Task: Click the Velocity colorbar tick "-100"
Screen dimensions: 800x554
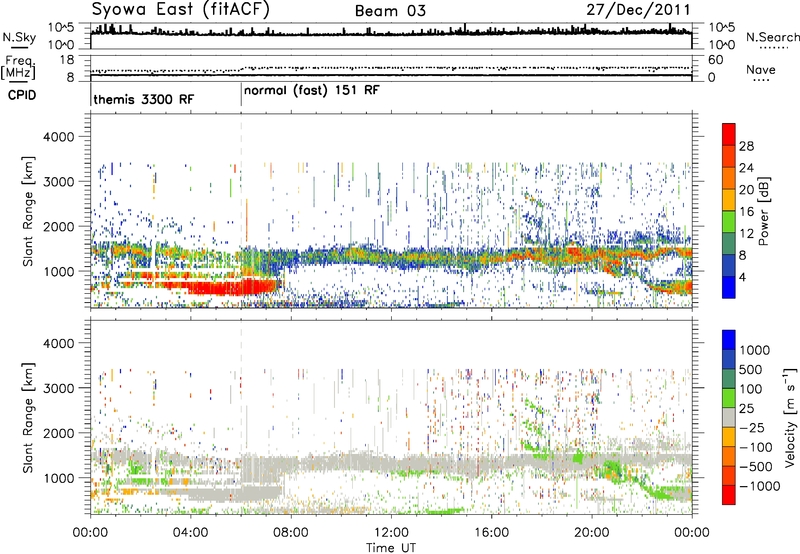Action: 756,447
